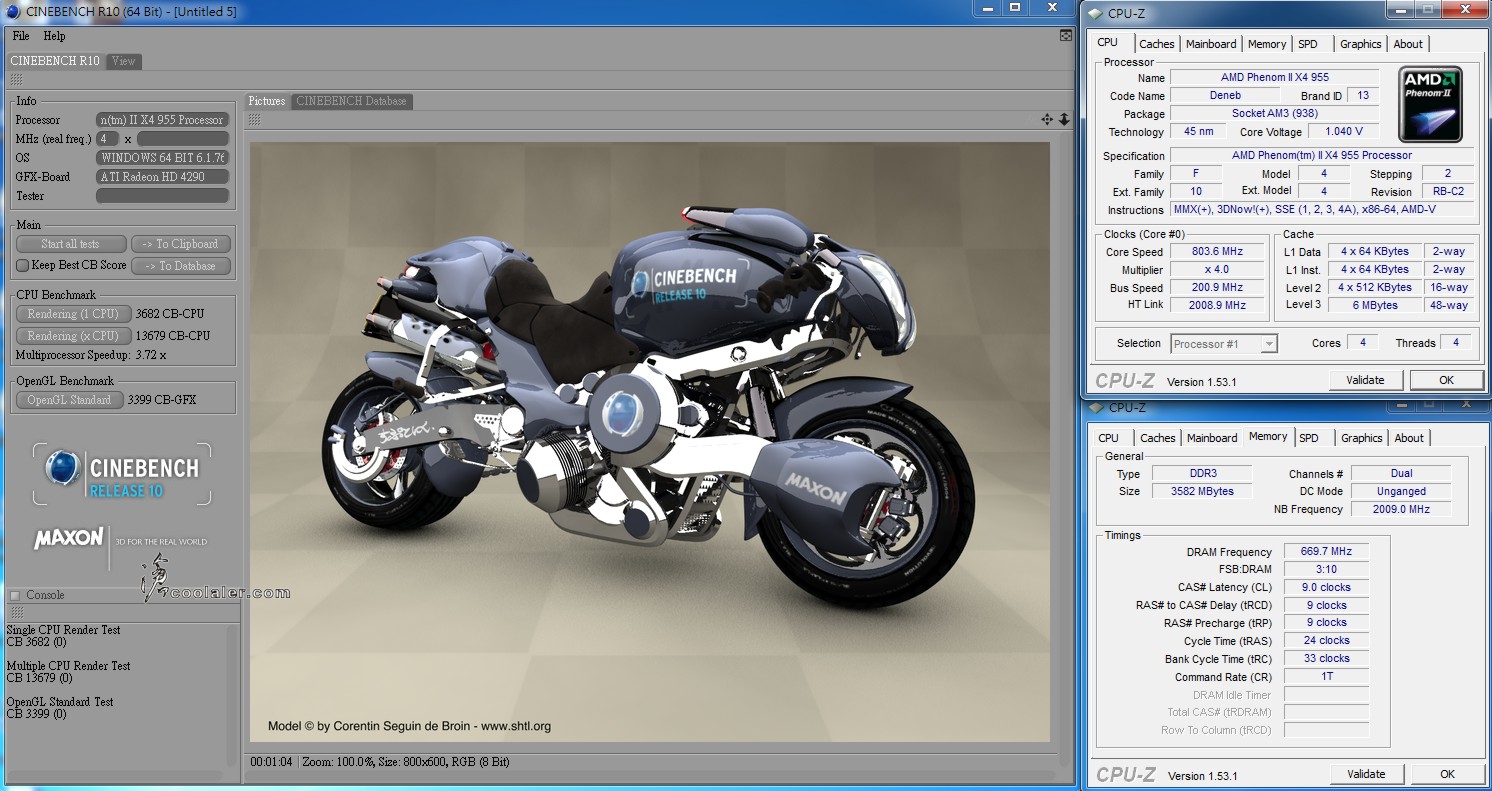Viewport: 1492px width, 791px height.
Task: Click the OS field WINDOWS 64 BIT
Action: (x=162, y=158)
